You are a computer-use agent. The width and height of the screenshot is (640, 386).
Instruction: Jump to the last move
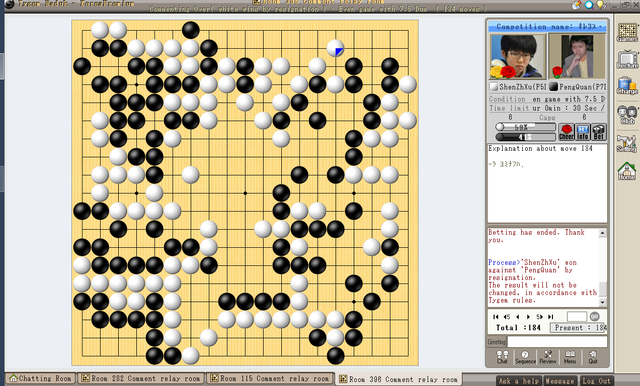click(550, 317)
